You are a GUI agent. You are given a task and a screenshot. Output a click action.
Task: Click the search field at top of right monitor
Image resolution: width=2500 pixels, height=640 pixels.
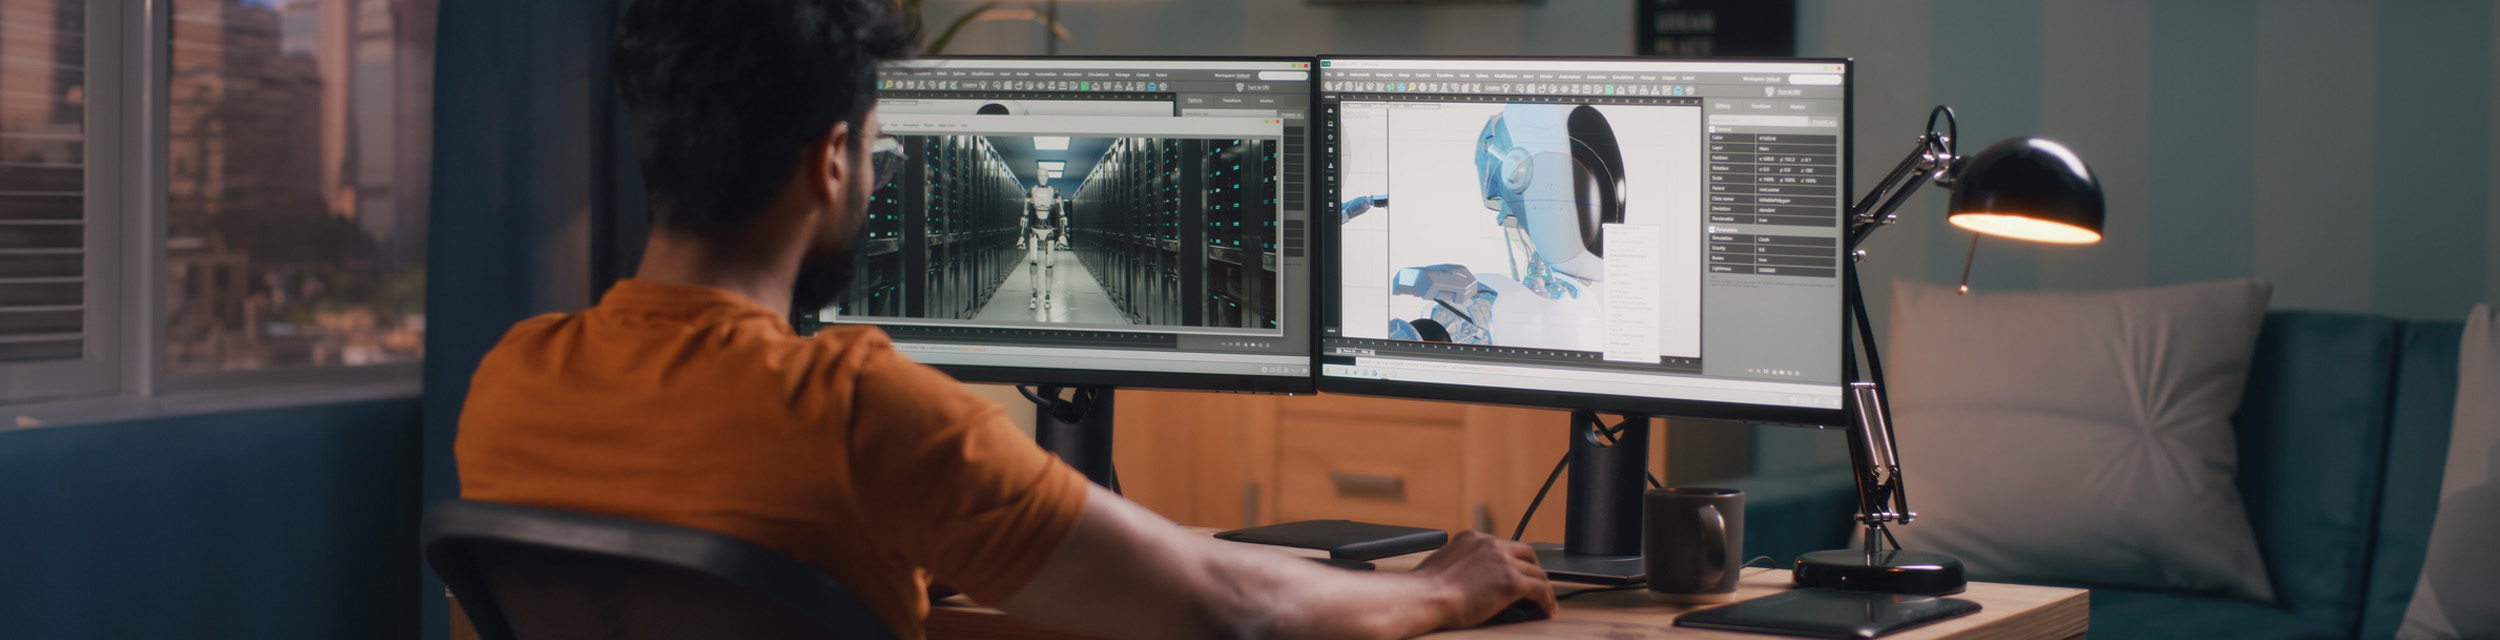1814,79
